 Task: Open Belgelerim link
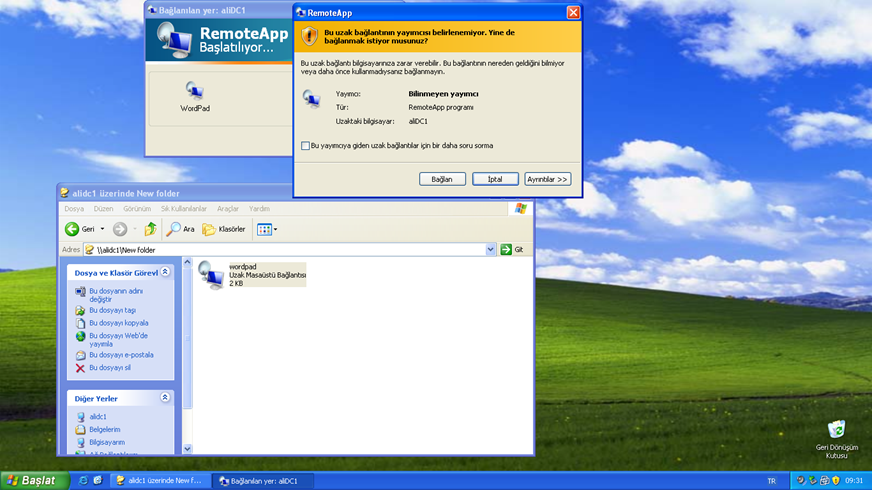click(x=105, y=429)
